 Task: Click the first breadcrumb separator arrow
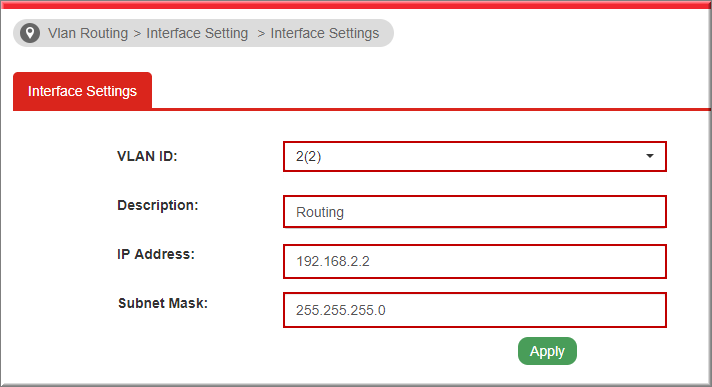click(137, 34)
